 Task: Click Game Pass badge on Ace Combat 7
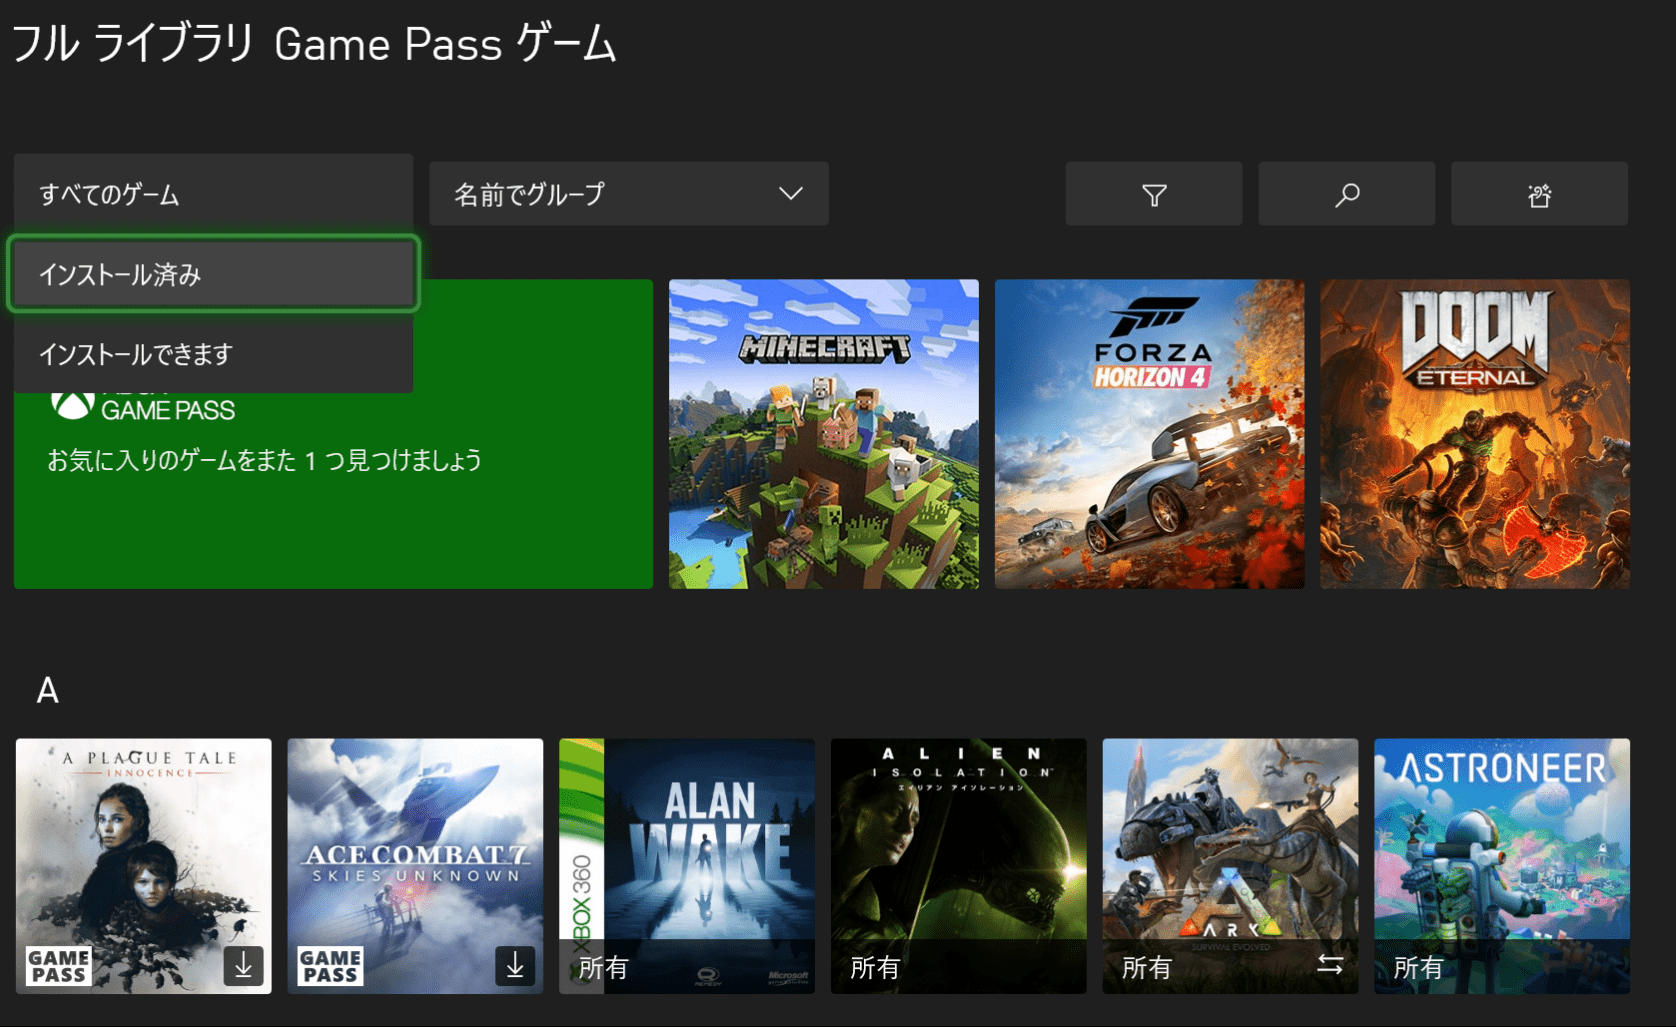pos(330,966)
